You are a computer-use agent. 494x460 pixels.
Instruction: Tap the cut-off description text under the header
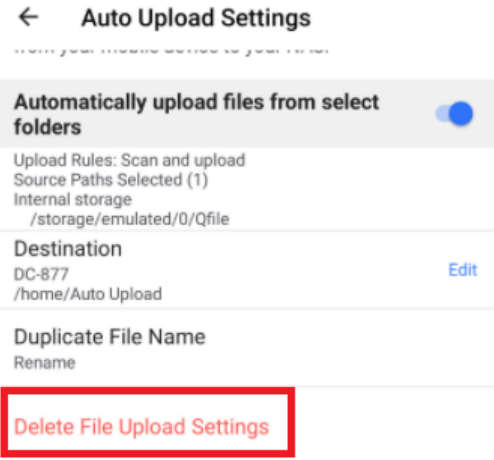click(172, 50)
